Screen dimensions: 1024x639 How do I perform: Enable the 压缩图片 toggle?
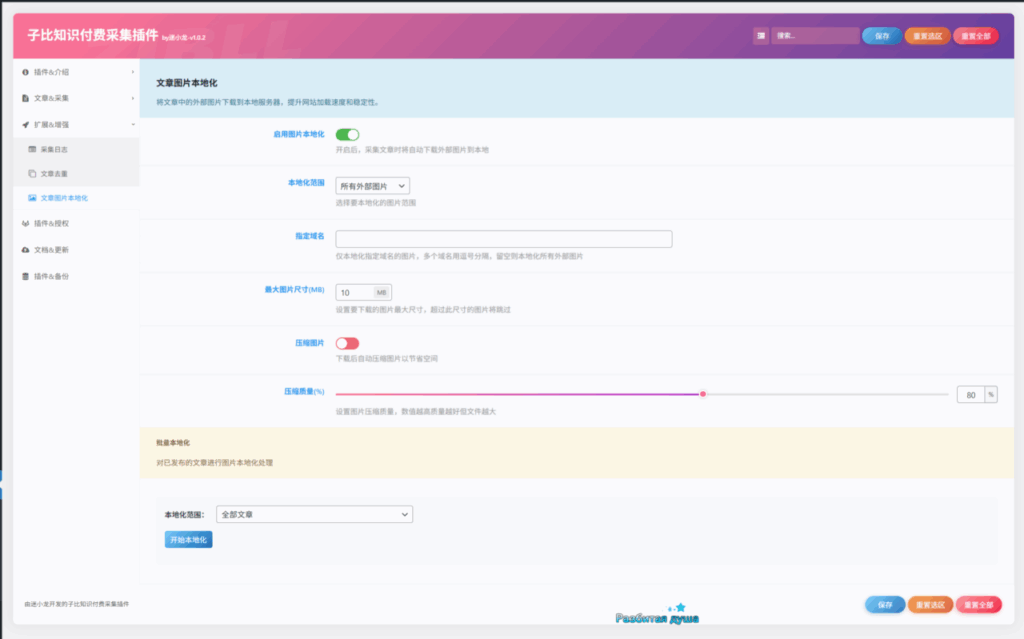[347, 343]
